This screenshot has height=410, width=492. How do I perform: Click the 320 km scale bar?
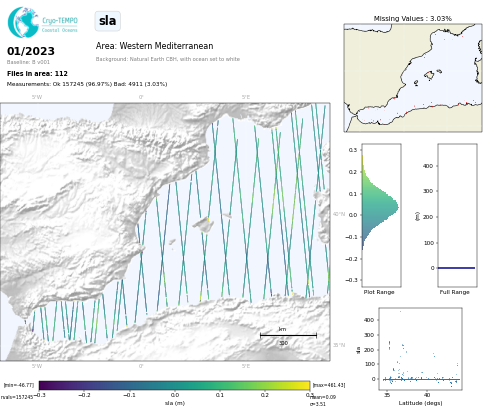[288, 335]
